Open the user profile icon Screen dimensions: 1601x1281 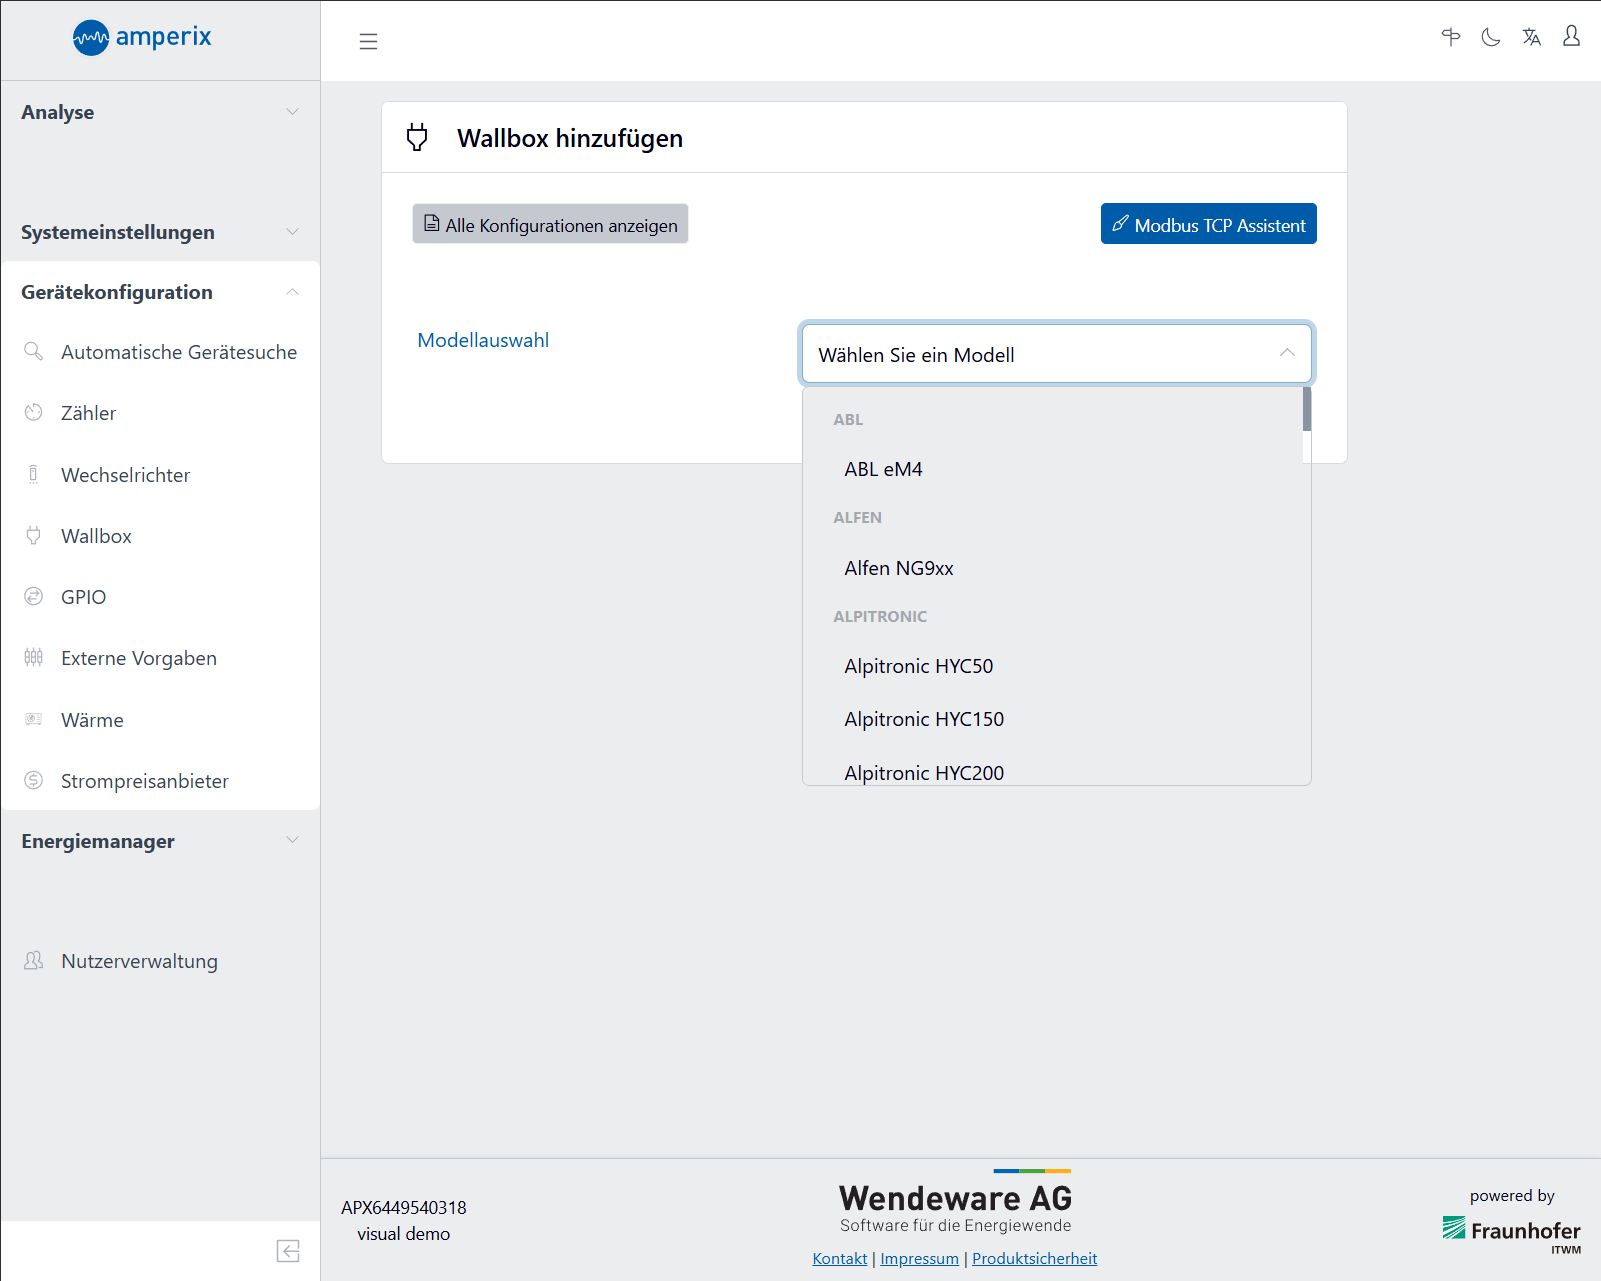tap(1571, 37)
